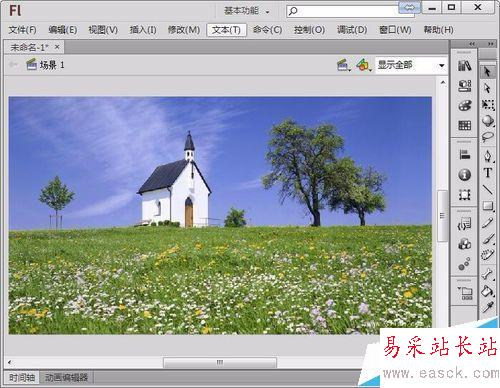Open the 帮助(H) menu
Image resolution: width=500 pixels, height=388 pixels.
tap(438, 30)
